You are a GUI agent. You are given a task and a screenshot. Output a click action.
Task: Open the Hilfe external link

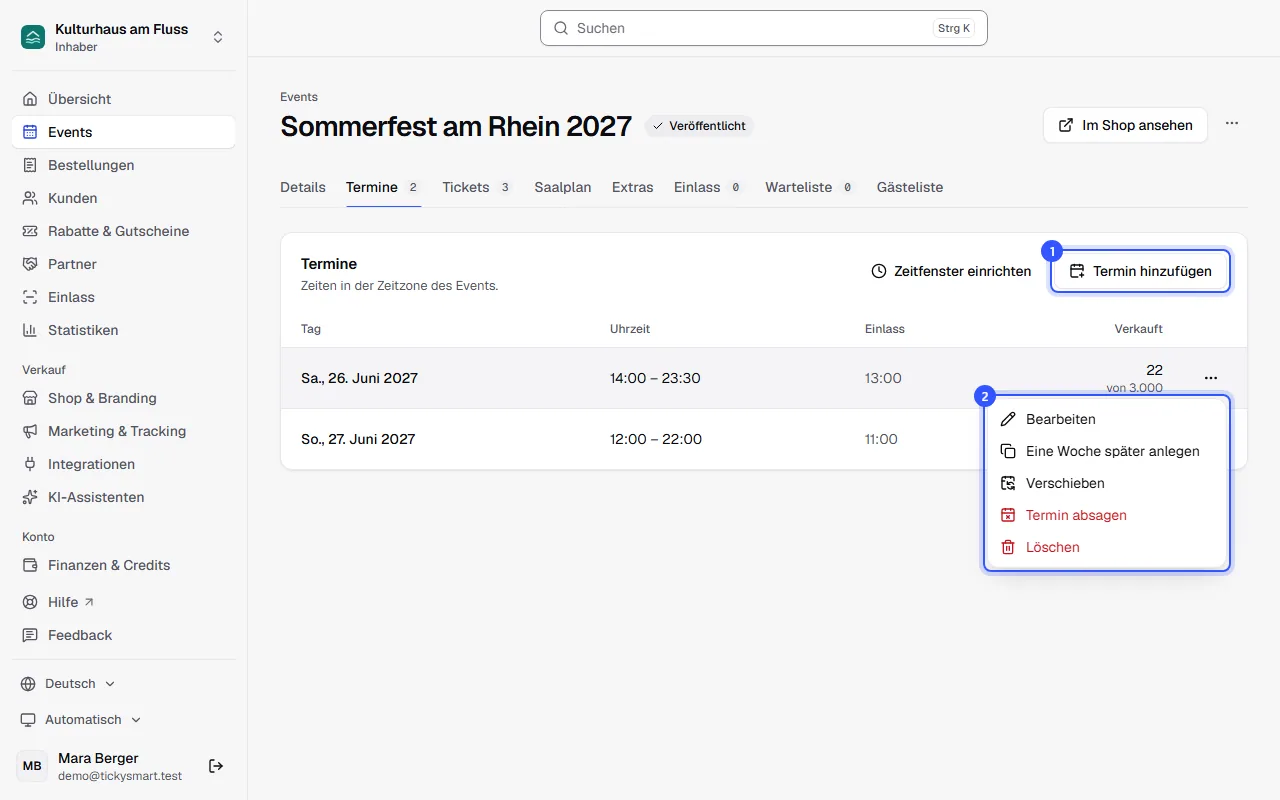point(123,602)
